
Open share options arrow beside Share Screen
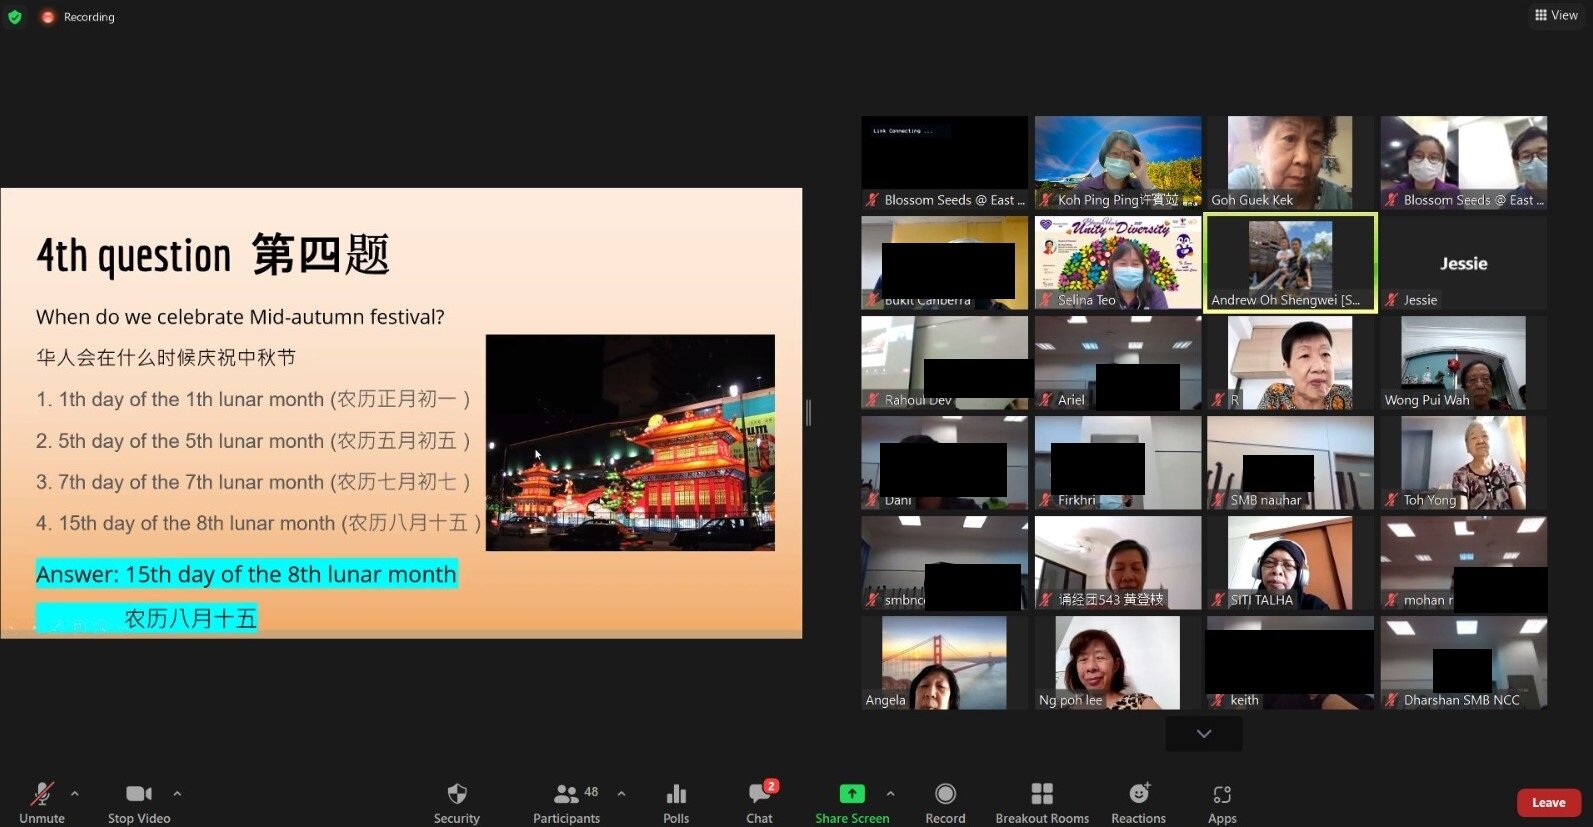pos(890,794)
